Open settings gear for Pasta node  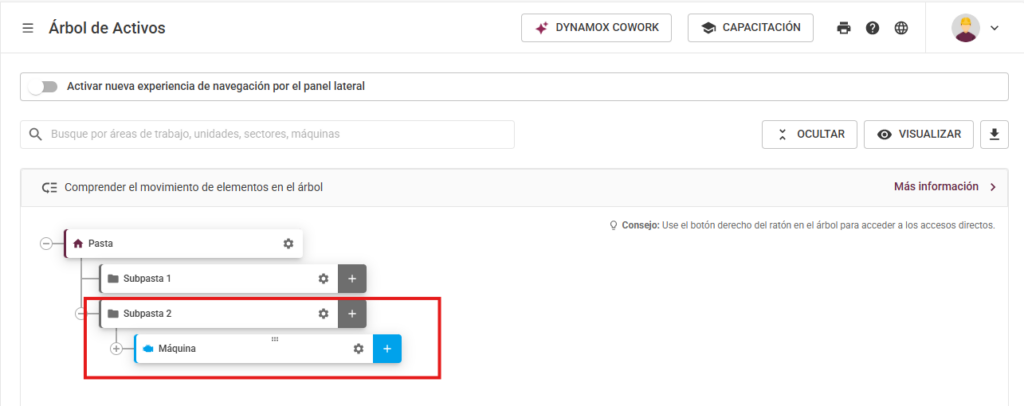click(288, 243)
